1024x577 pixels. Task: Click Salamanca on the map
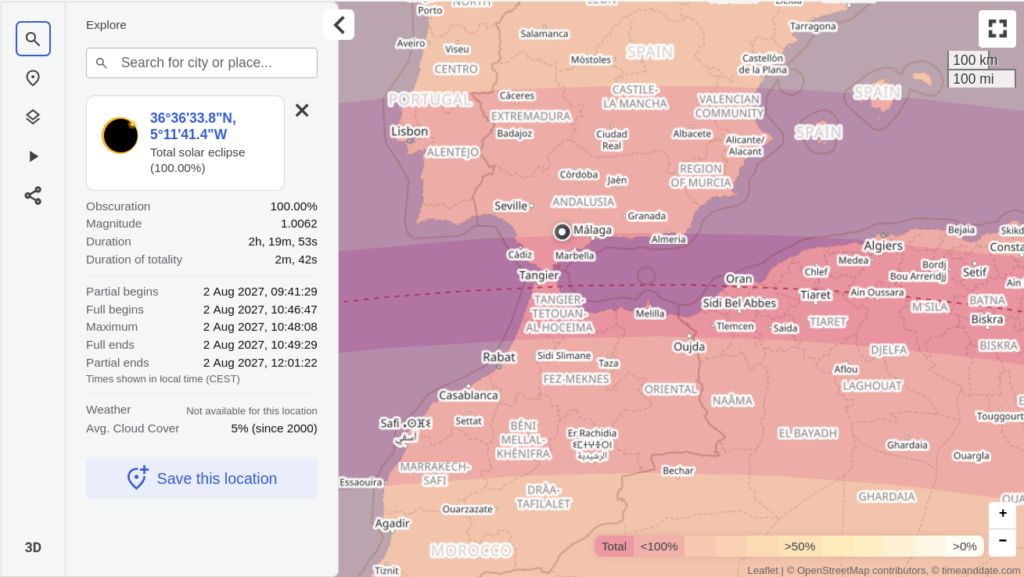coord(544,33)
